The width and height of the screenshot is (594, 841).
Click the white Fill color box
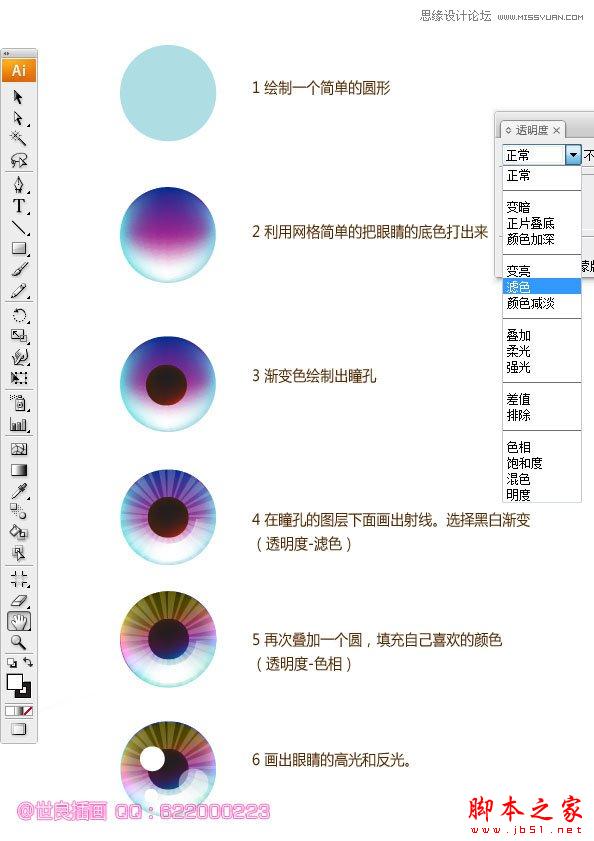(x=14, y=682)
